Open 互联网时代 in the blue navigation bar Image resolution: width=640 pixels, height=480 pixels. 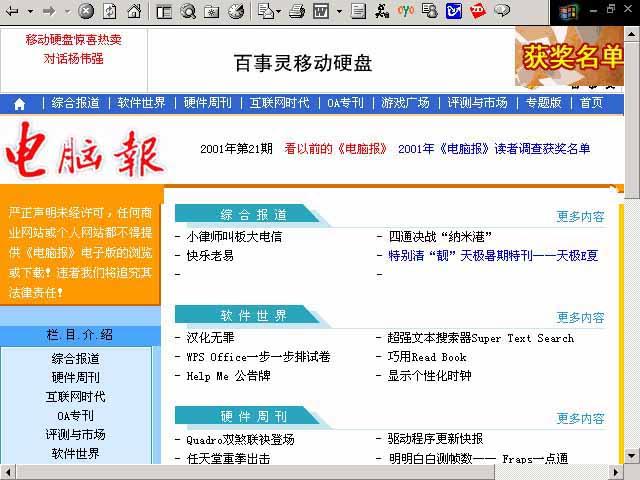280,103
